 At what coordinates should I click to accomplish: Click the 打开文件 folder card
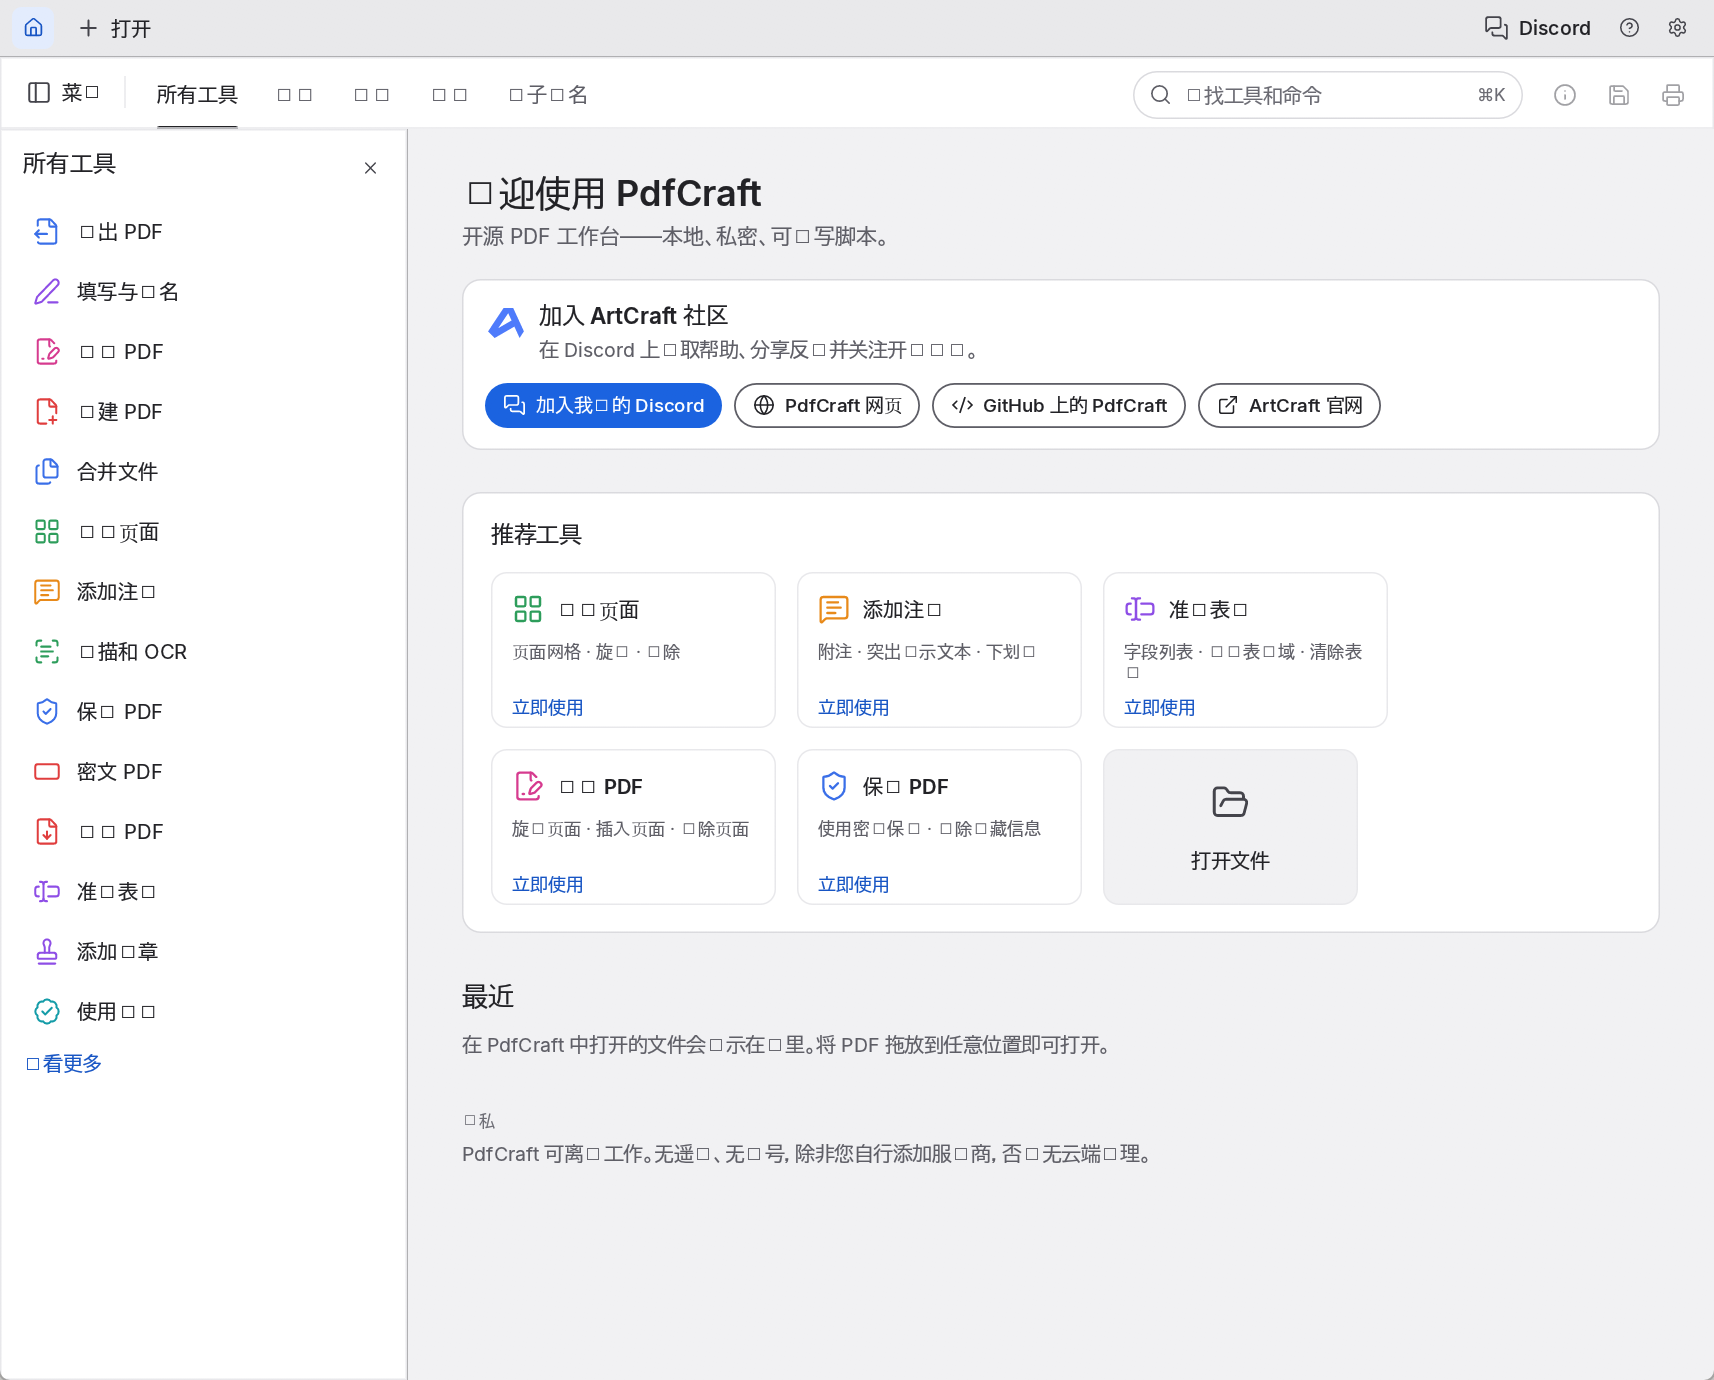1230,827
